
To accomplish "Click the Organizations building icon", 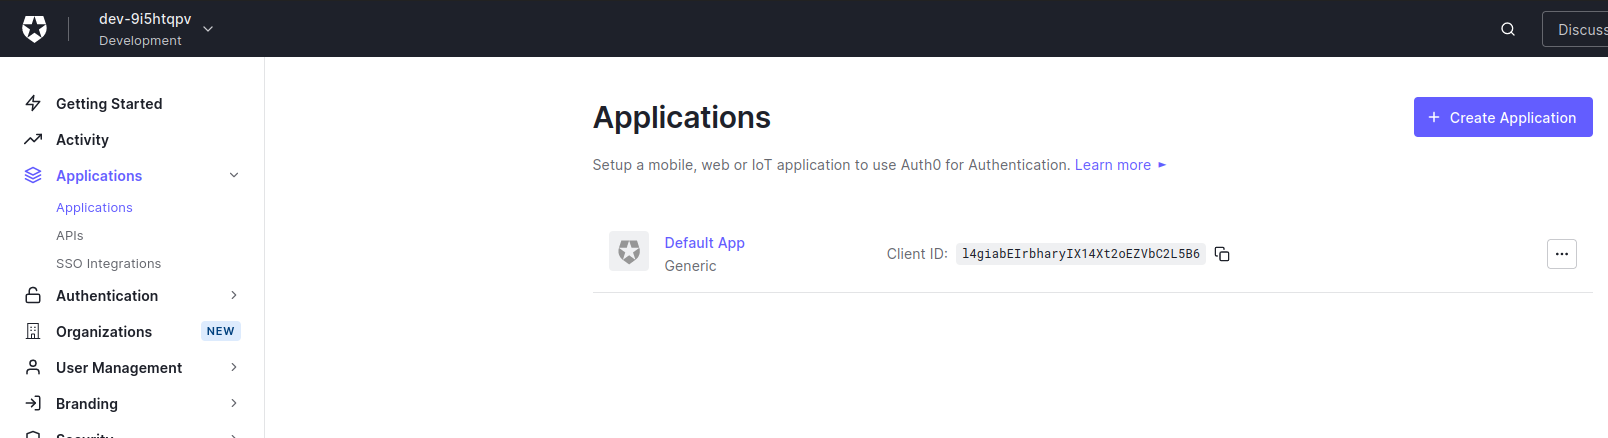I will coord(33,331).
